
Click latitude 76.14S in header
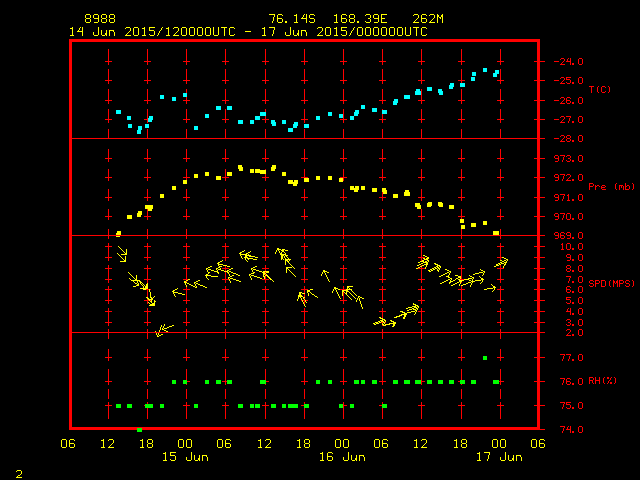pos(292,19)
